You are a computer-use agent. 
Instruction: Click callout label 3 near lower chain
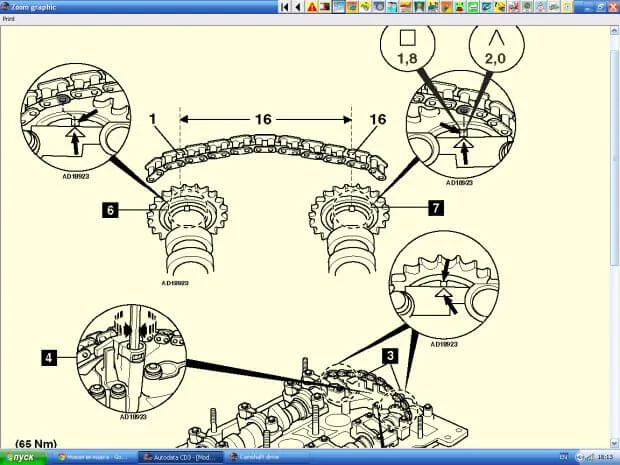pyautogui.click(x=391, y=355)
